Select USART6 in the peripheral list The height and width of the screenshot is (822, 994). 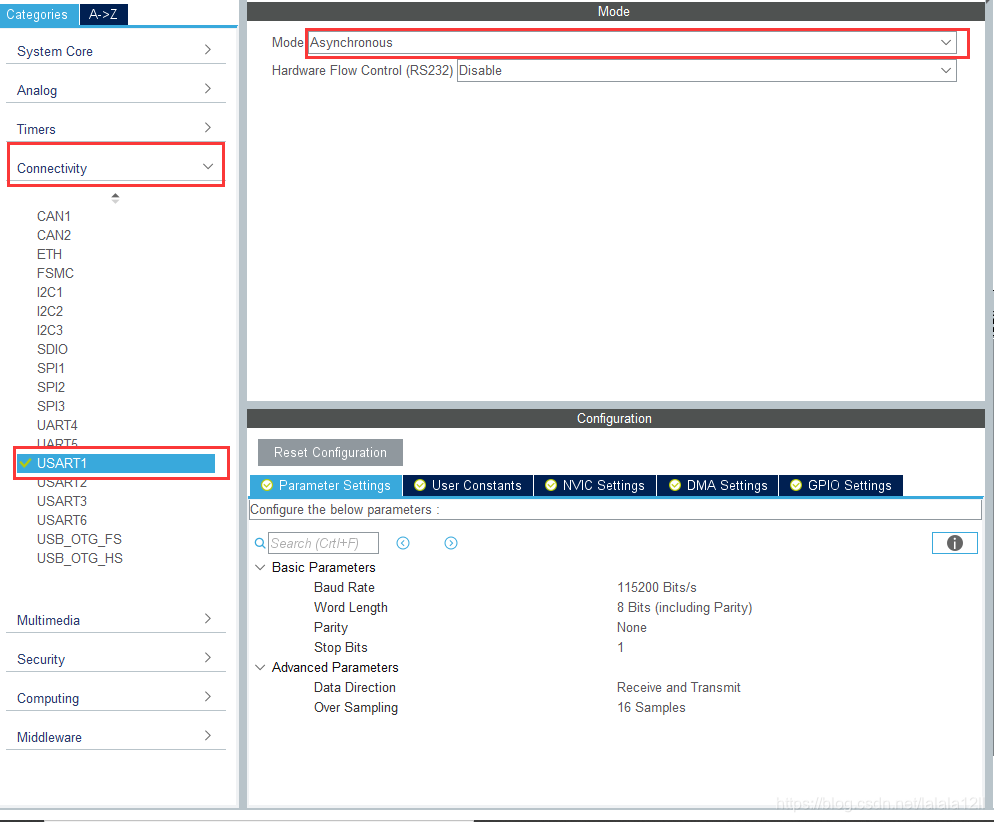(x=61, y=520)
